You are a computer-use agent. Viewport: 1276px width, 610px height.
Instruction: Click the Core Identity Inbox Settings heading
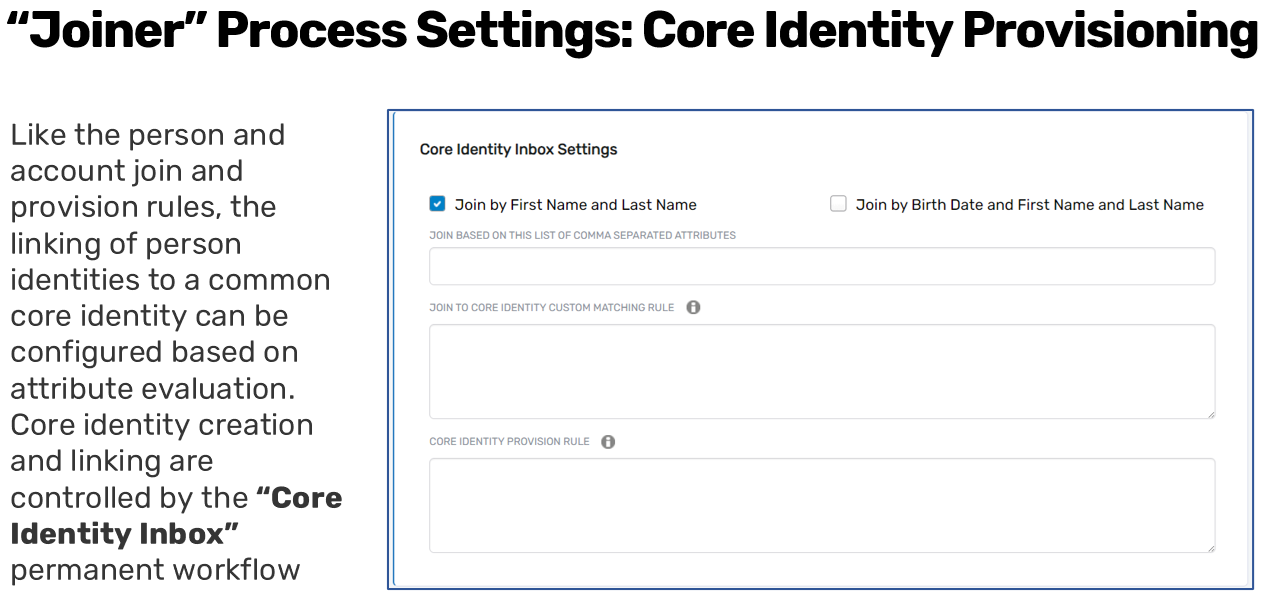[x=518, y=150]
